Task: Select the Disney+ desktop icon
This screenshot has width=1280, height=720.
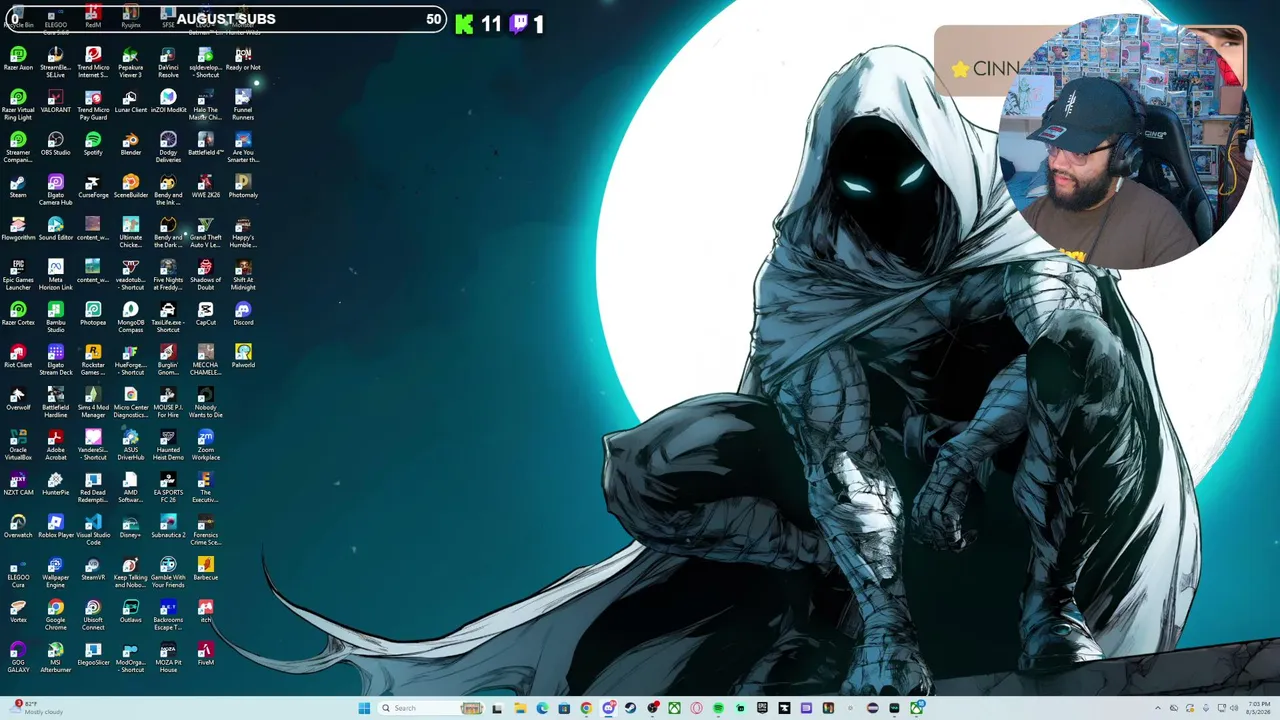Action: (x=131, y=527)
